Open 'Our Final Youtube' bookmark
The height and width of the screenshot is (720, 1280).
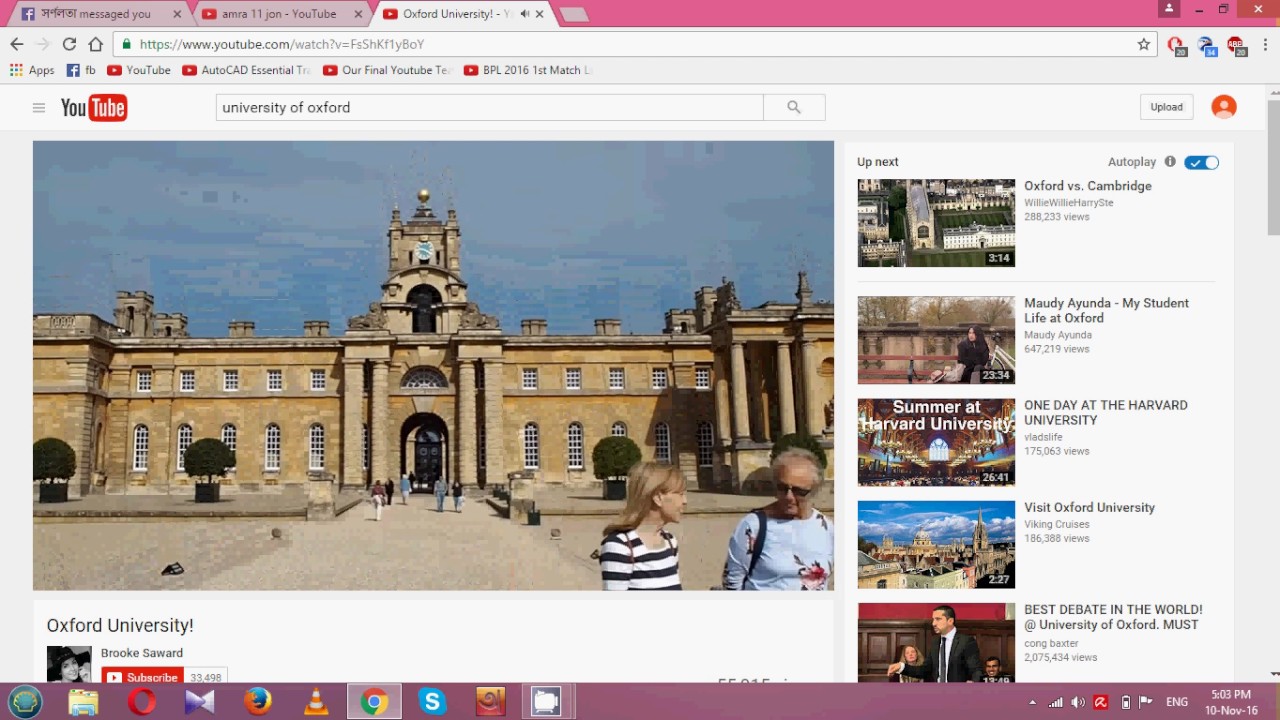[x=387, y=70]
